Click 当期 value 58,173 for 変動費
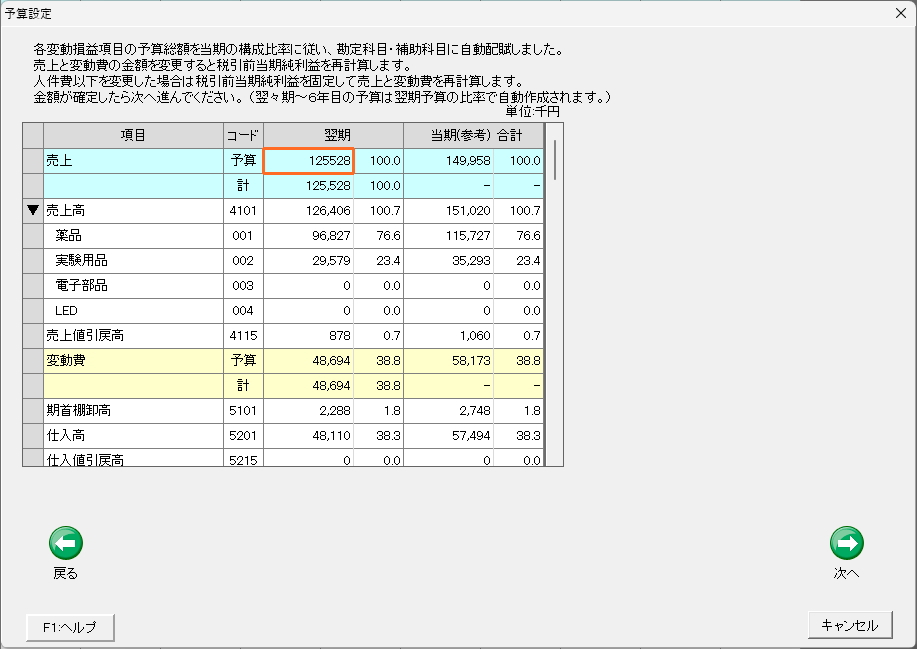This screenshot has width=917, height=649. 449,361
